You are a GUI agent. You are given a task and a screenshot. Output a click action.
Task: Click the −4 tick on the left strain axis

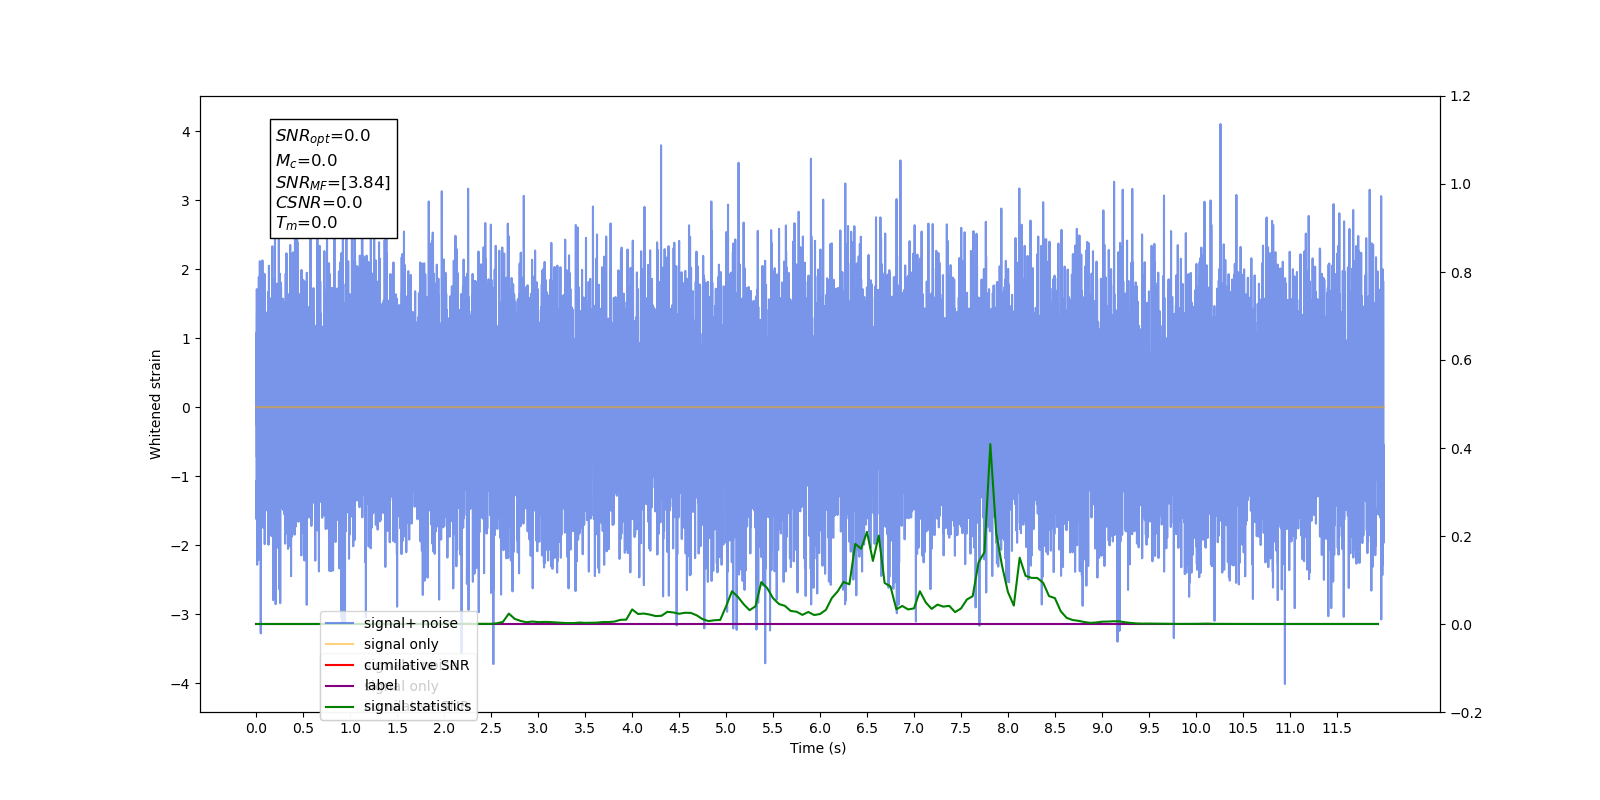(180, 684)
